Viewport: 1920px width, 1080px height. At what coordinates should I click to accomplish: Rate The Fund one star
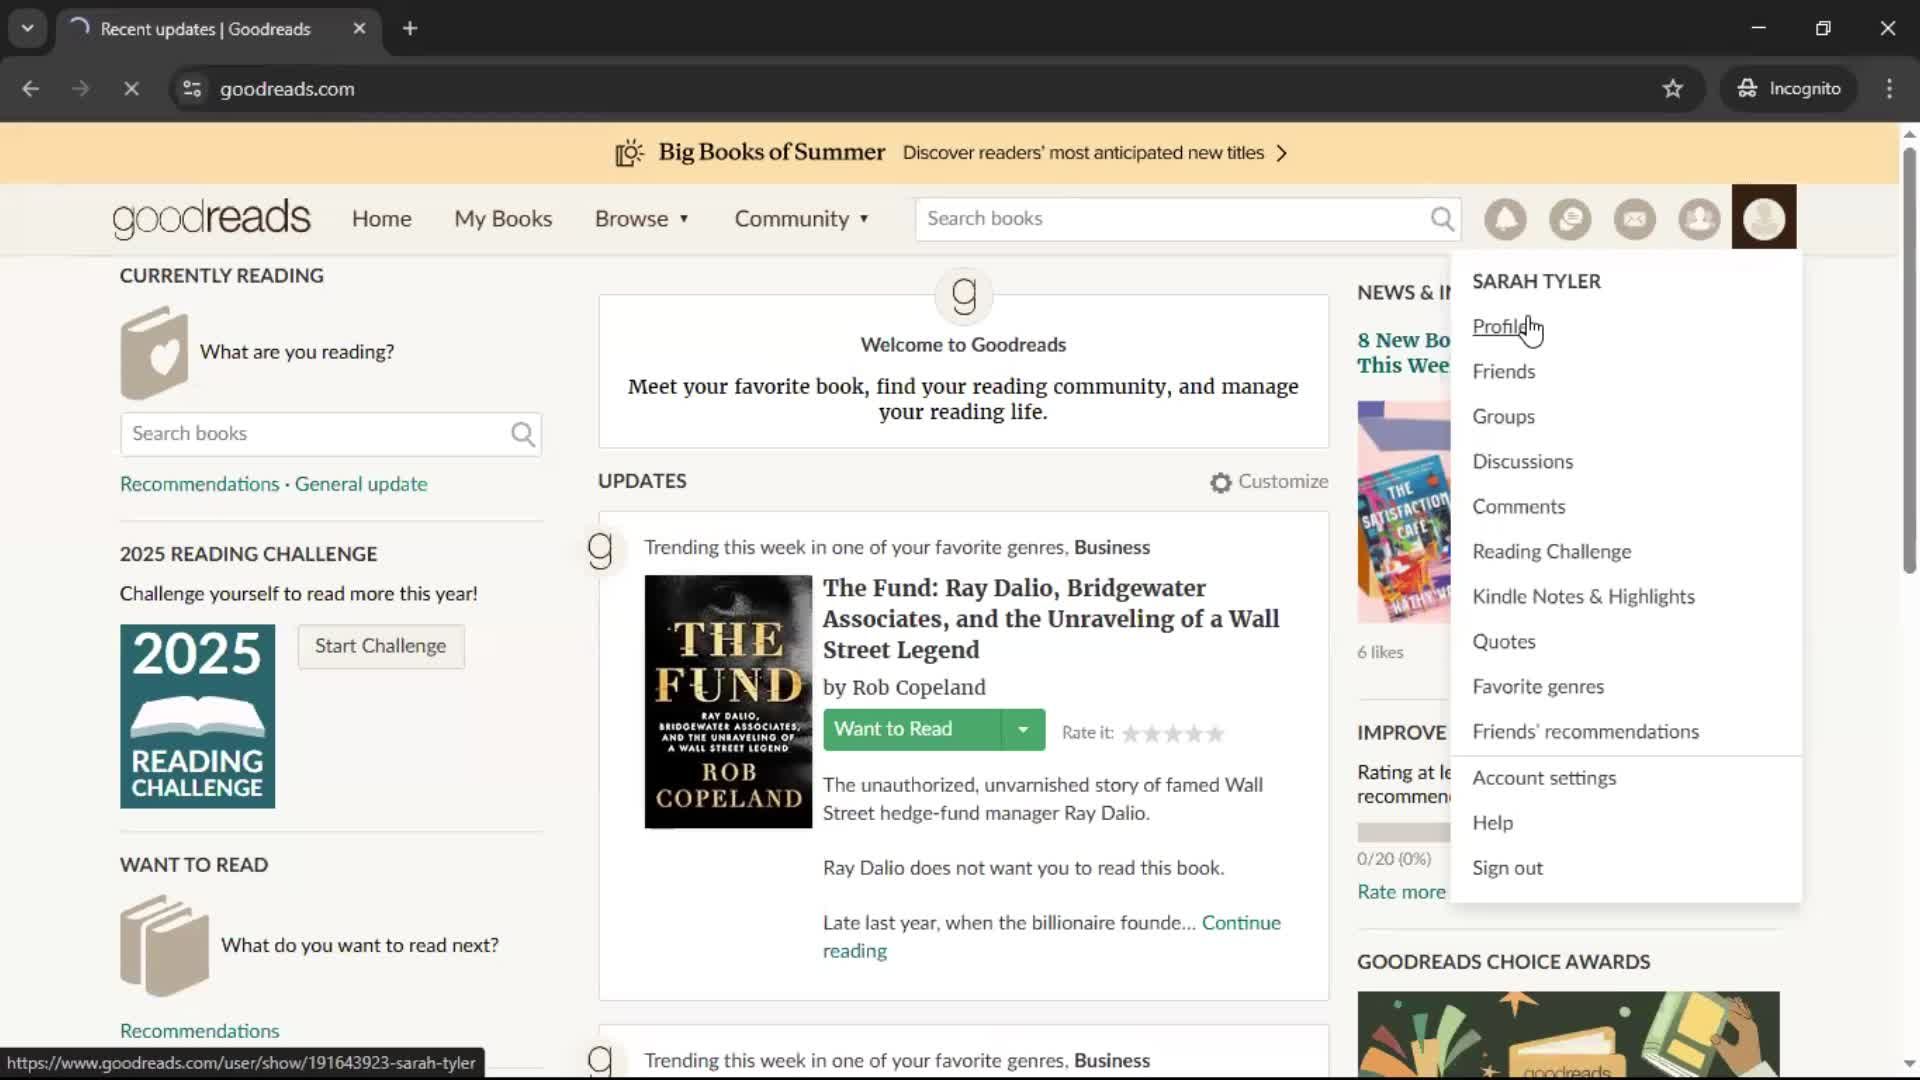point(1131,734)
